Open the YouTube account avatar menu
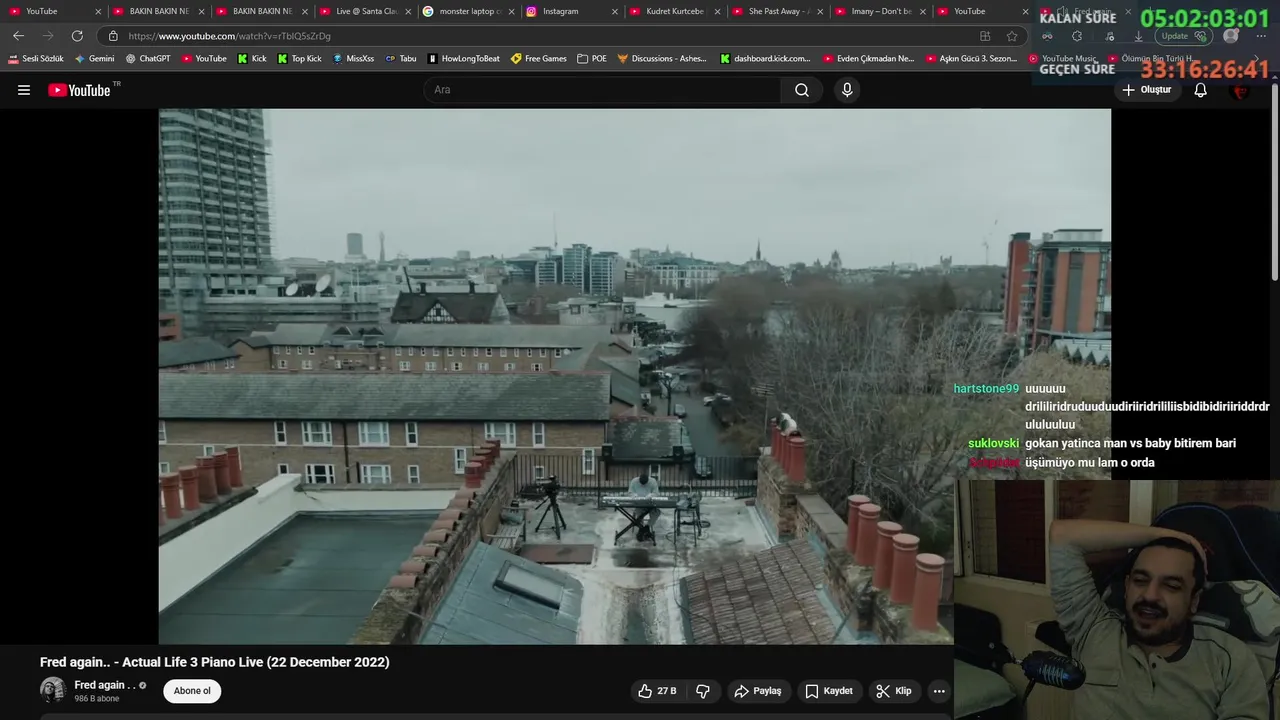 tap(1240, 90)
